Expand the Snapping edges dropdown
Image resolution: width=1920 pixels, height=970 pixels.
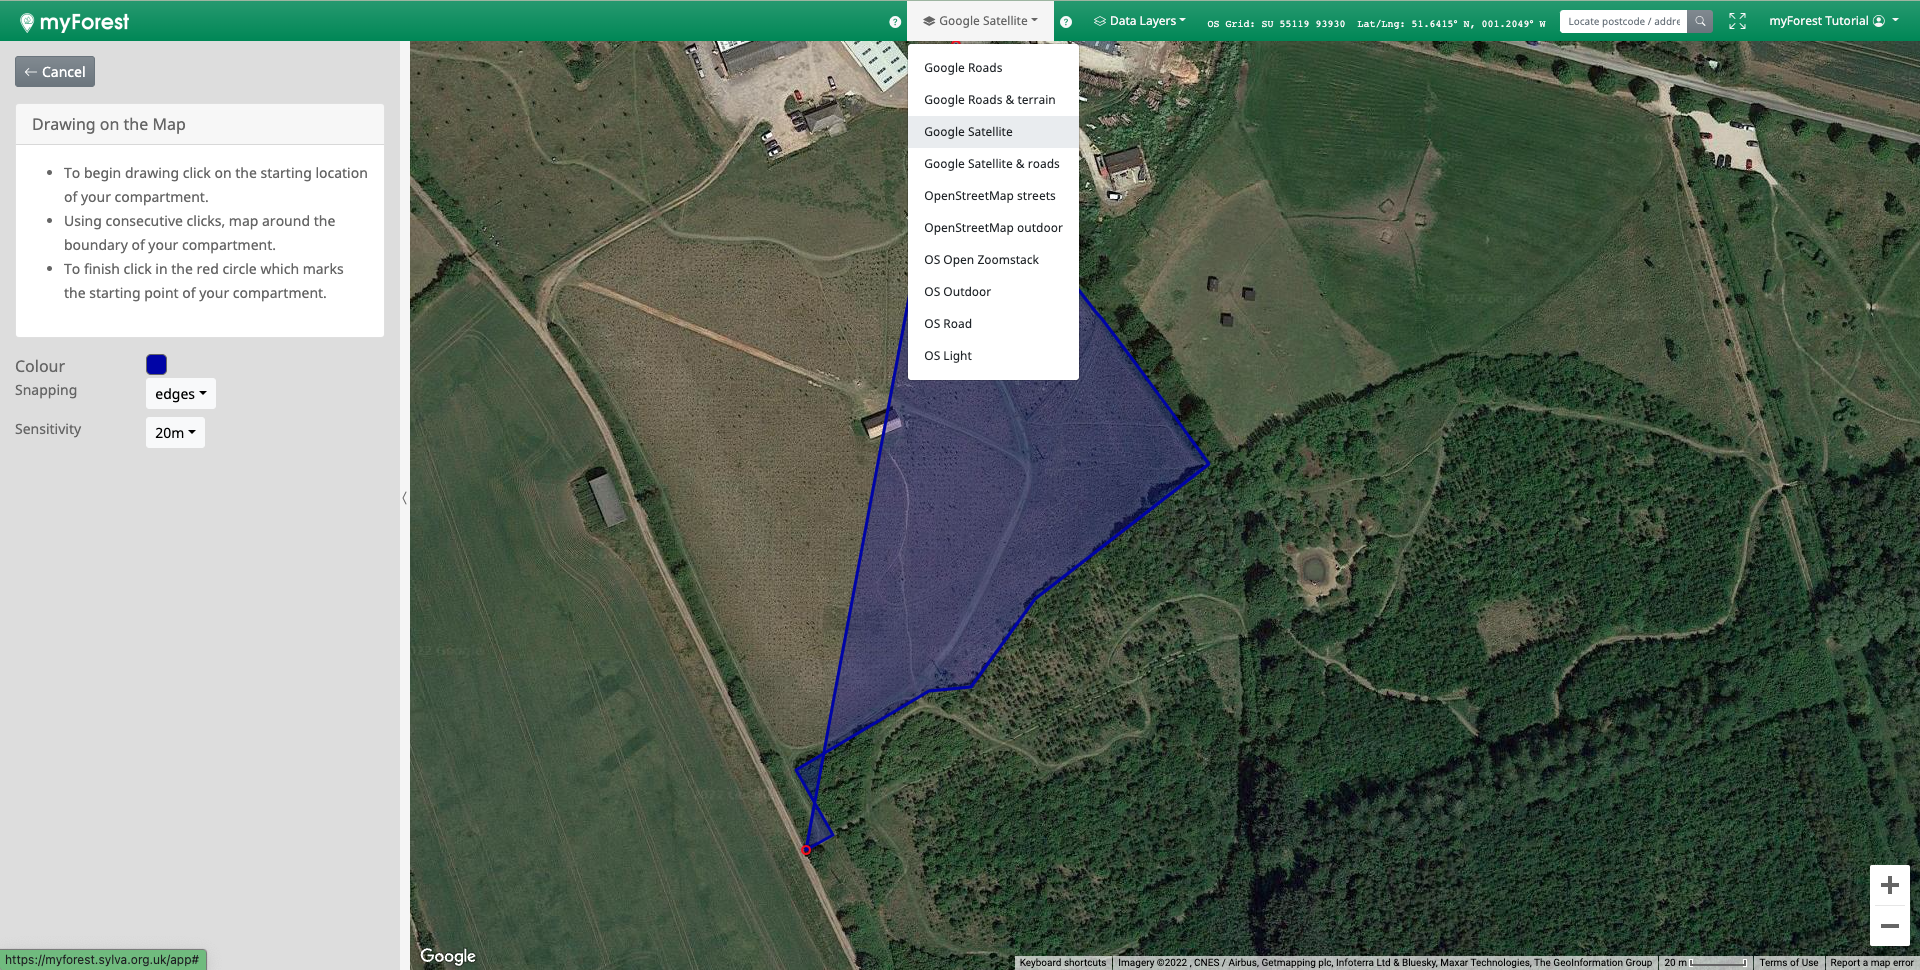(180, 394)
